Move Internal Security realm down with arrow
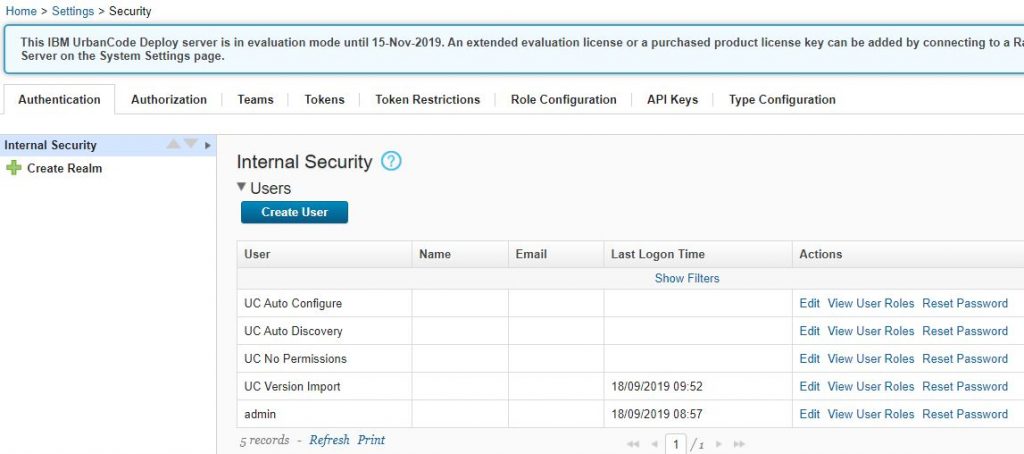This screenshot has height=454, width=1024. [191, 145]
